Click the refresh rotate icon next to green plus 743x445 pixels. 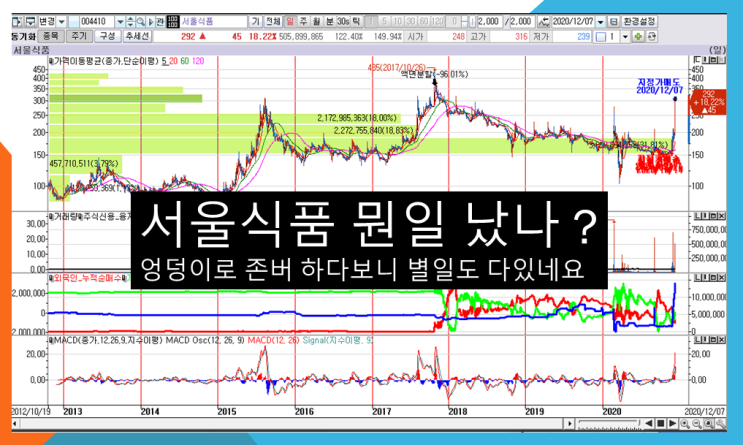(652, 36)
